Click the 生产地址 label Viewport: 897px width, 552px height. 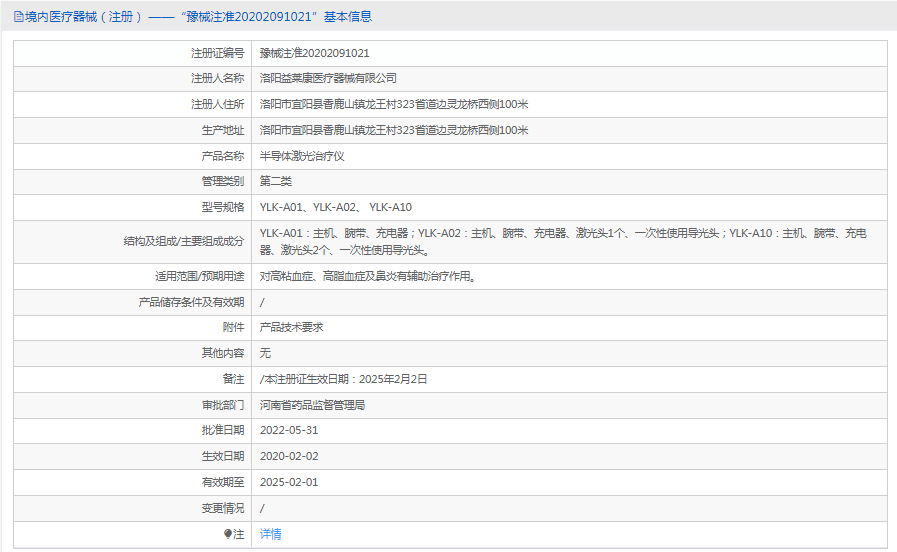point(223,130)
